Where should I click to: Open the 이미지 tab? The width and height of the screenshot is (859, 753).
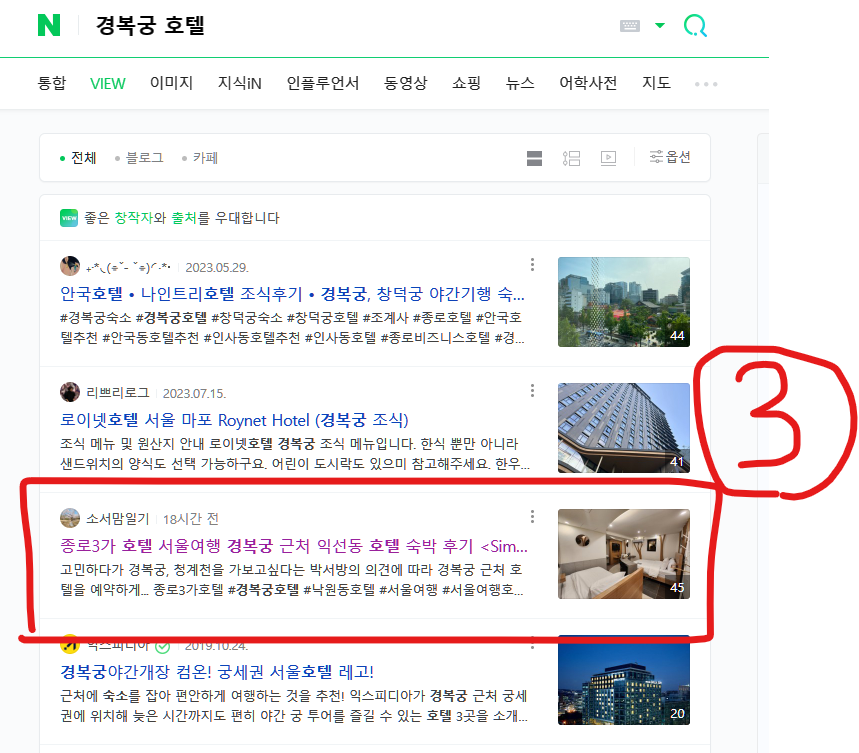(x=171, y=83)
